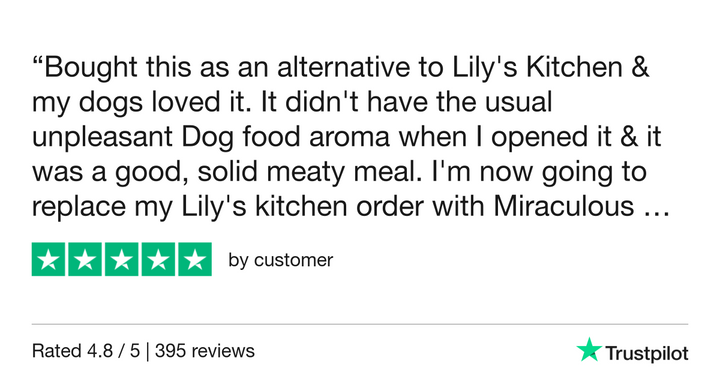Click the third green rating star
Screen dimensions: 720x376
point(122,259)
